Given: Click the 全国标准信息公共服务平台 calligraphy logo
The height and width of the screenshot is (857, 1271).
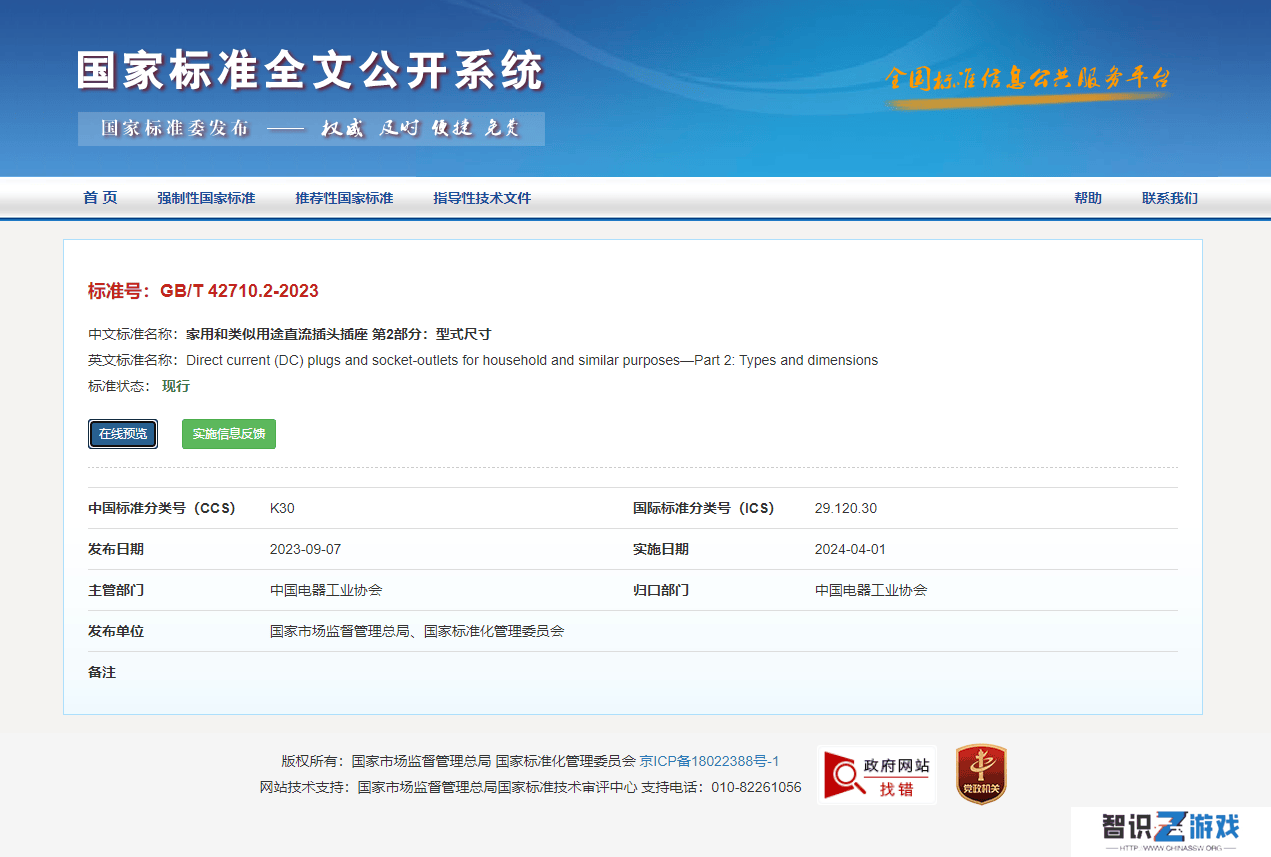Looking at the screenshot, I should click(x=1027, y=81).
